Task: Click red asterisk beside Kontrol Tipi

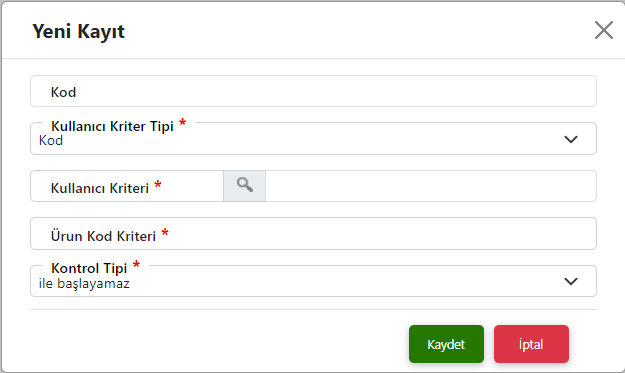Action: (136, 264)
